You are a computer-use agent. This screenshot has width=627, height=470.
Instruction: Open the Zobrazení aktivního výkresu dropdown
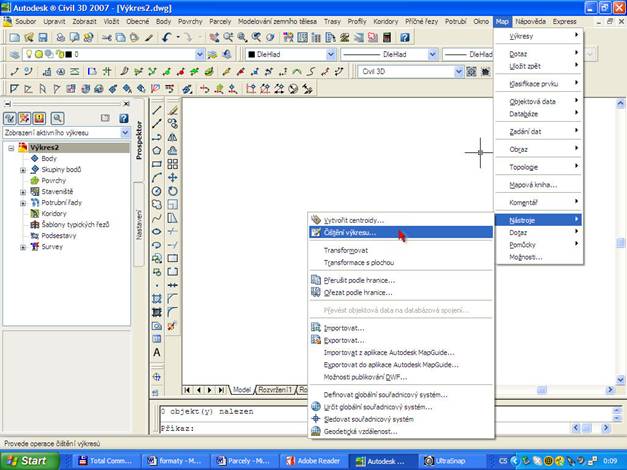(x=125, y=133)
